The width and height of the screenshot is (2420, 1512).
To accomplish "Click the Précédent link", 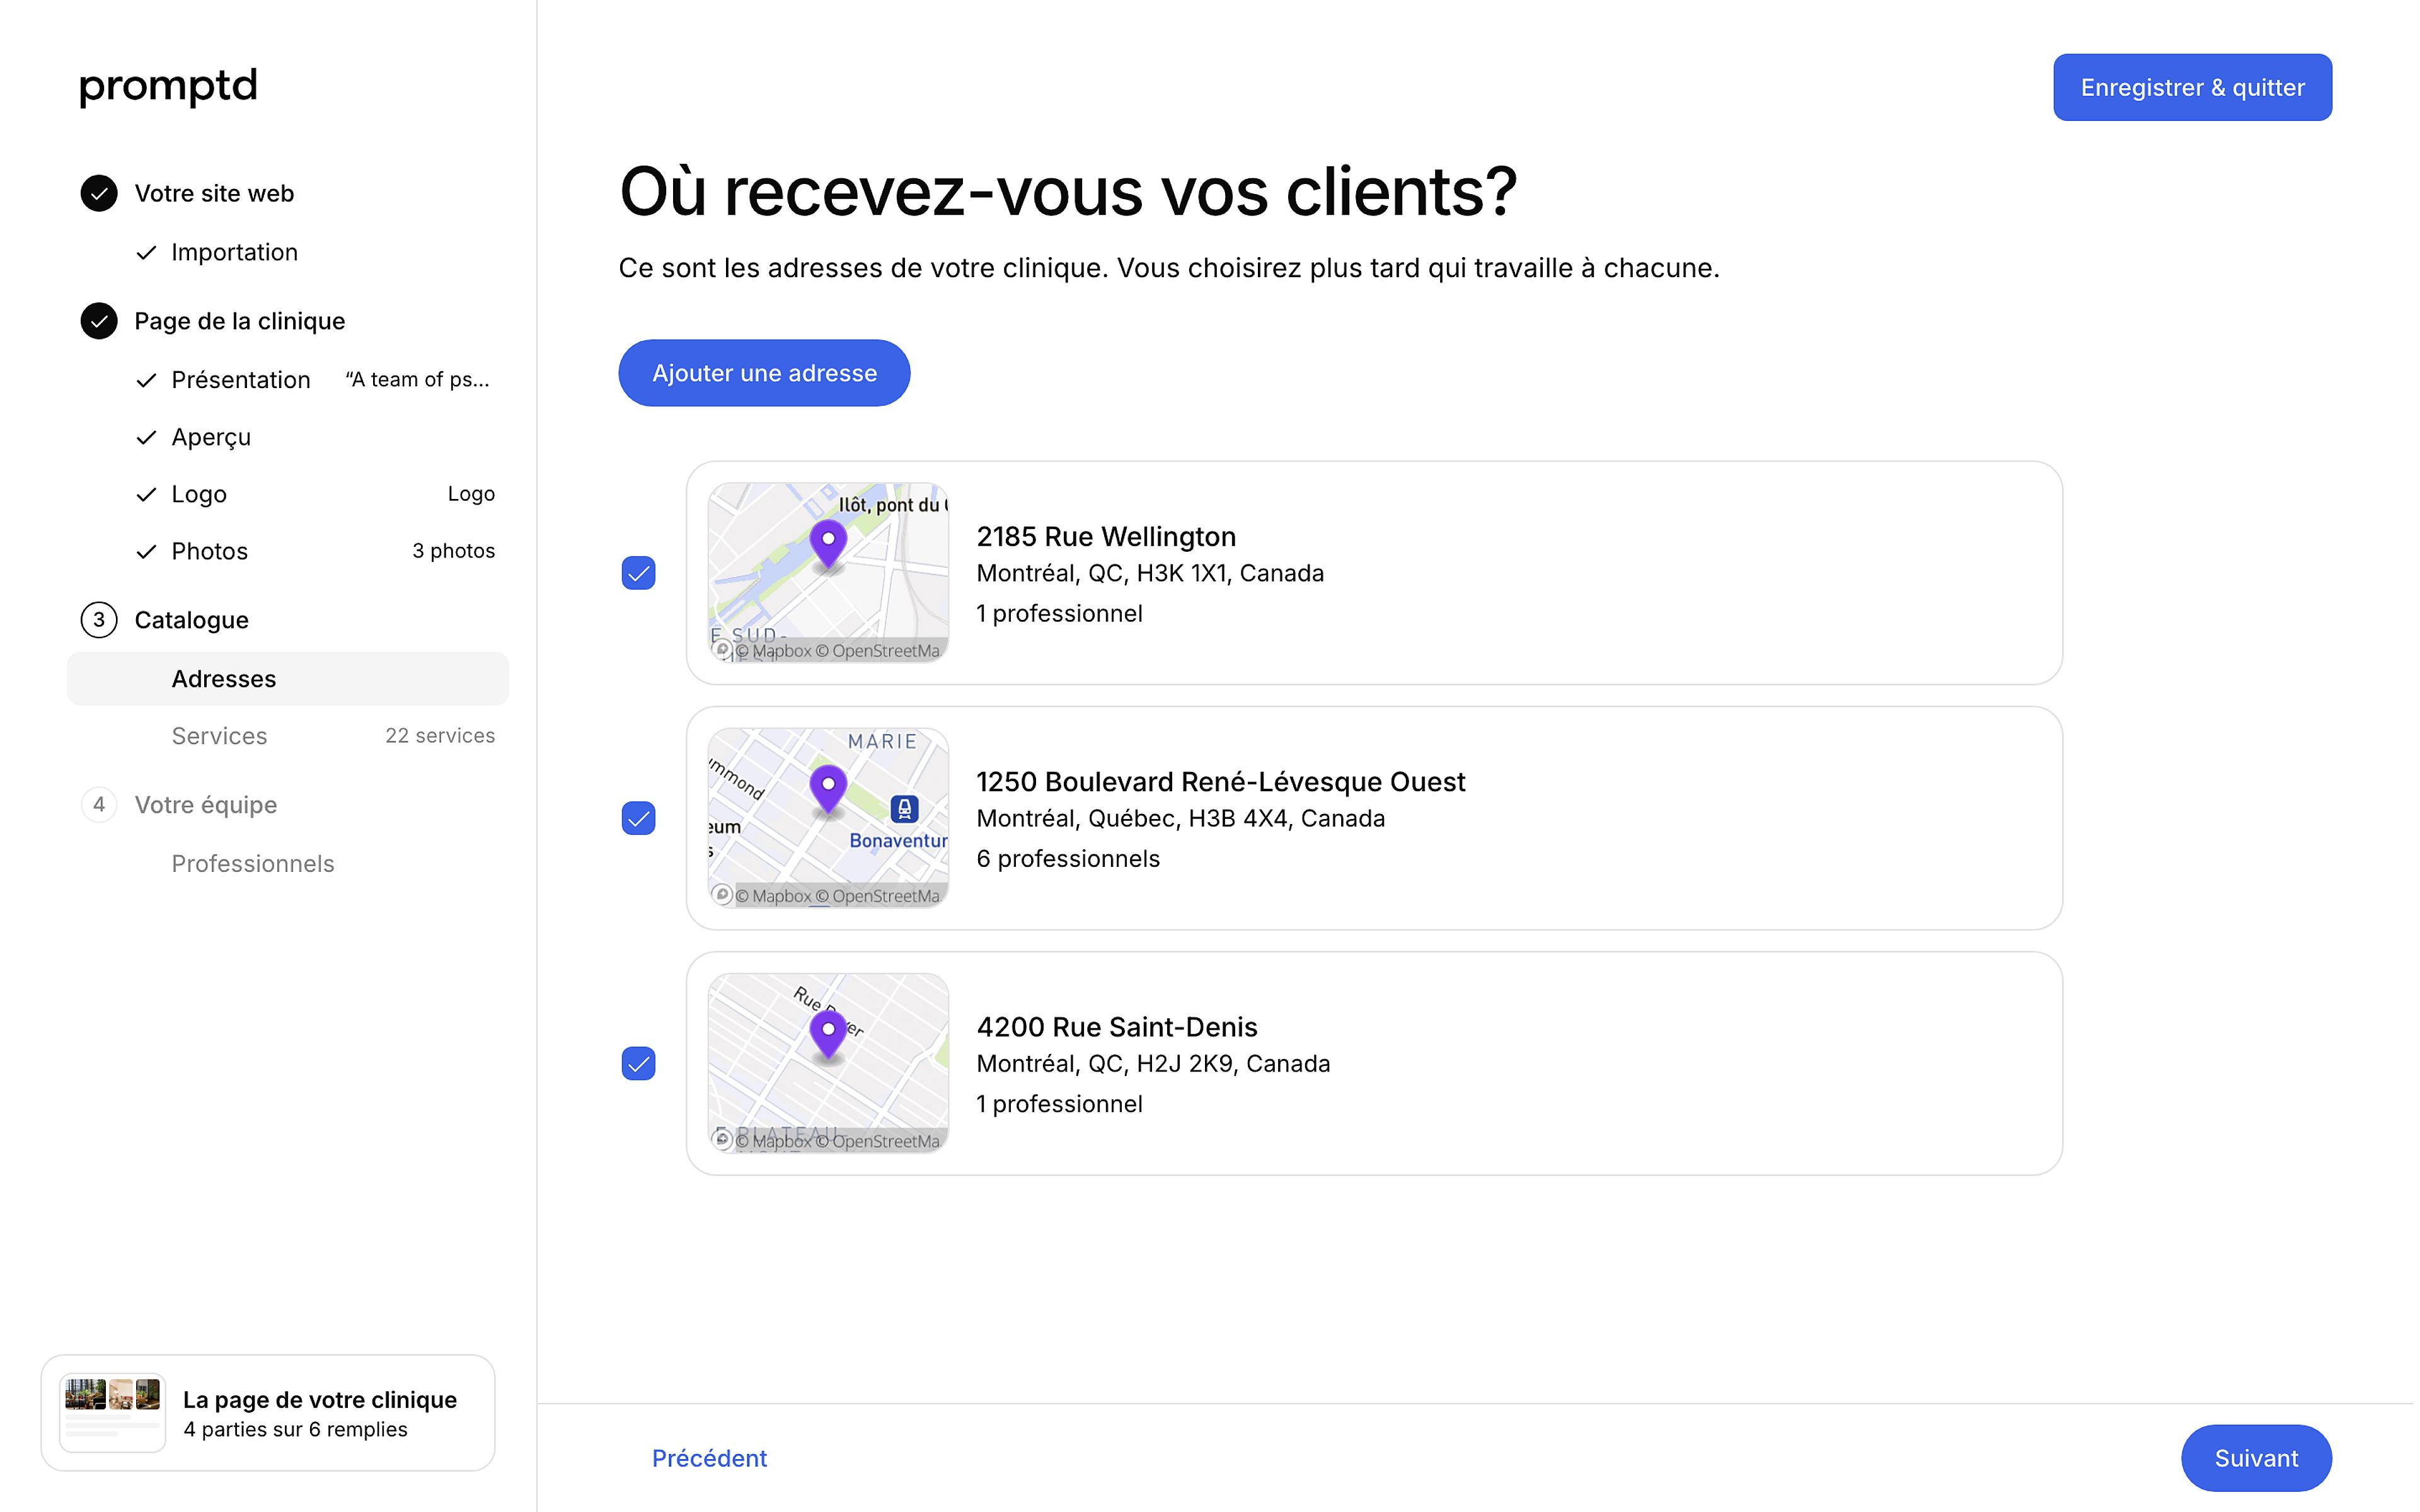I will pyautogui.click(x=709, y=1458).
